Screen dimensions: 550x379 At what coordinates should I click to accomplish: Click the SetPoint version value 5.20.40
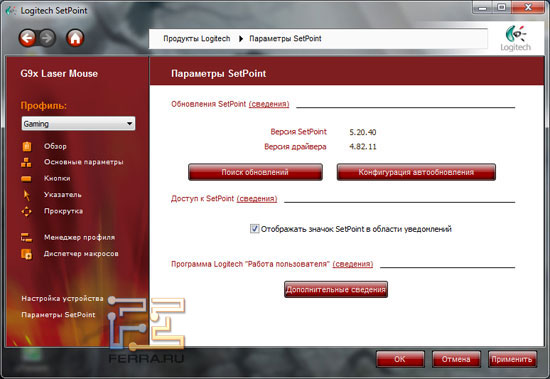tap(363, 132)
